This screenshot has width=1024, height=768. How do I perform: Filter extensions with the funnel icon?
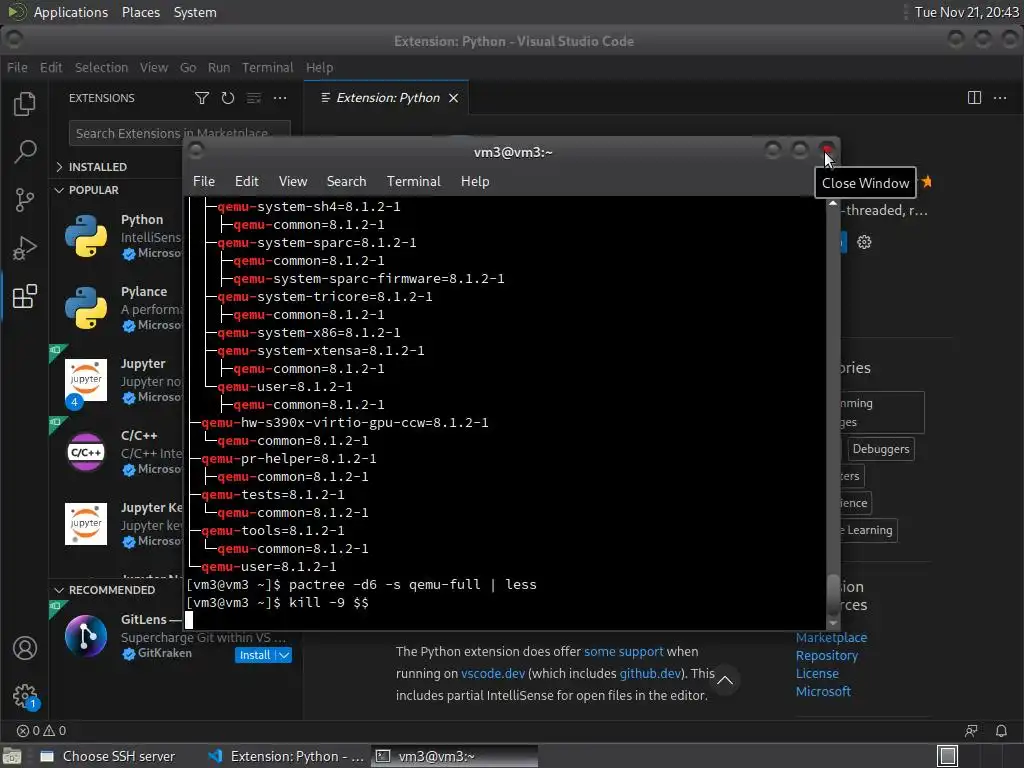(x=202, y=98)
